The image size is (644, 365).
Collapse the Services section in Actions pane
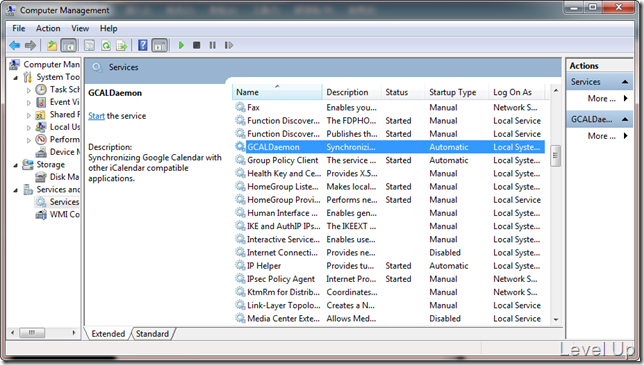[625, 82]
